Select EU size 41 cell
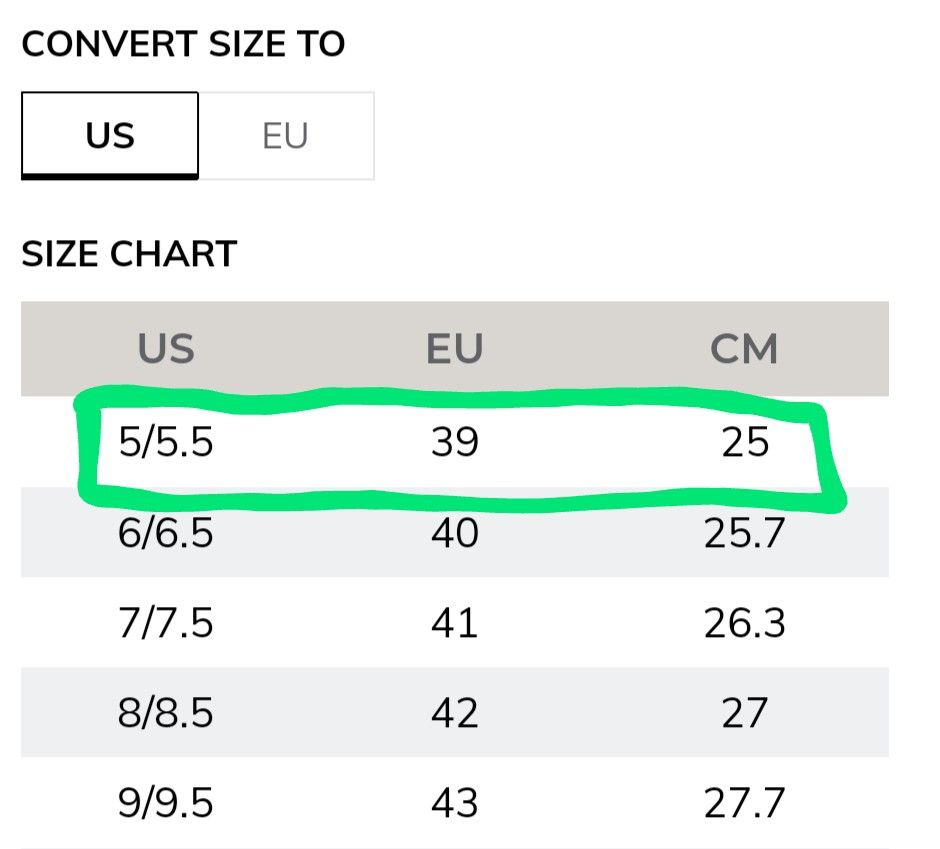Image resolution: width=940 pixels, height=849 pixels. click(x=455, y=623)
